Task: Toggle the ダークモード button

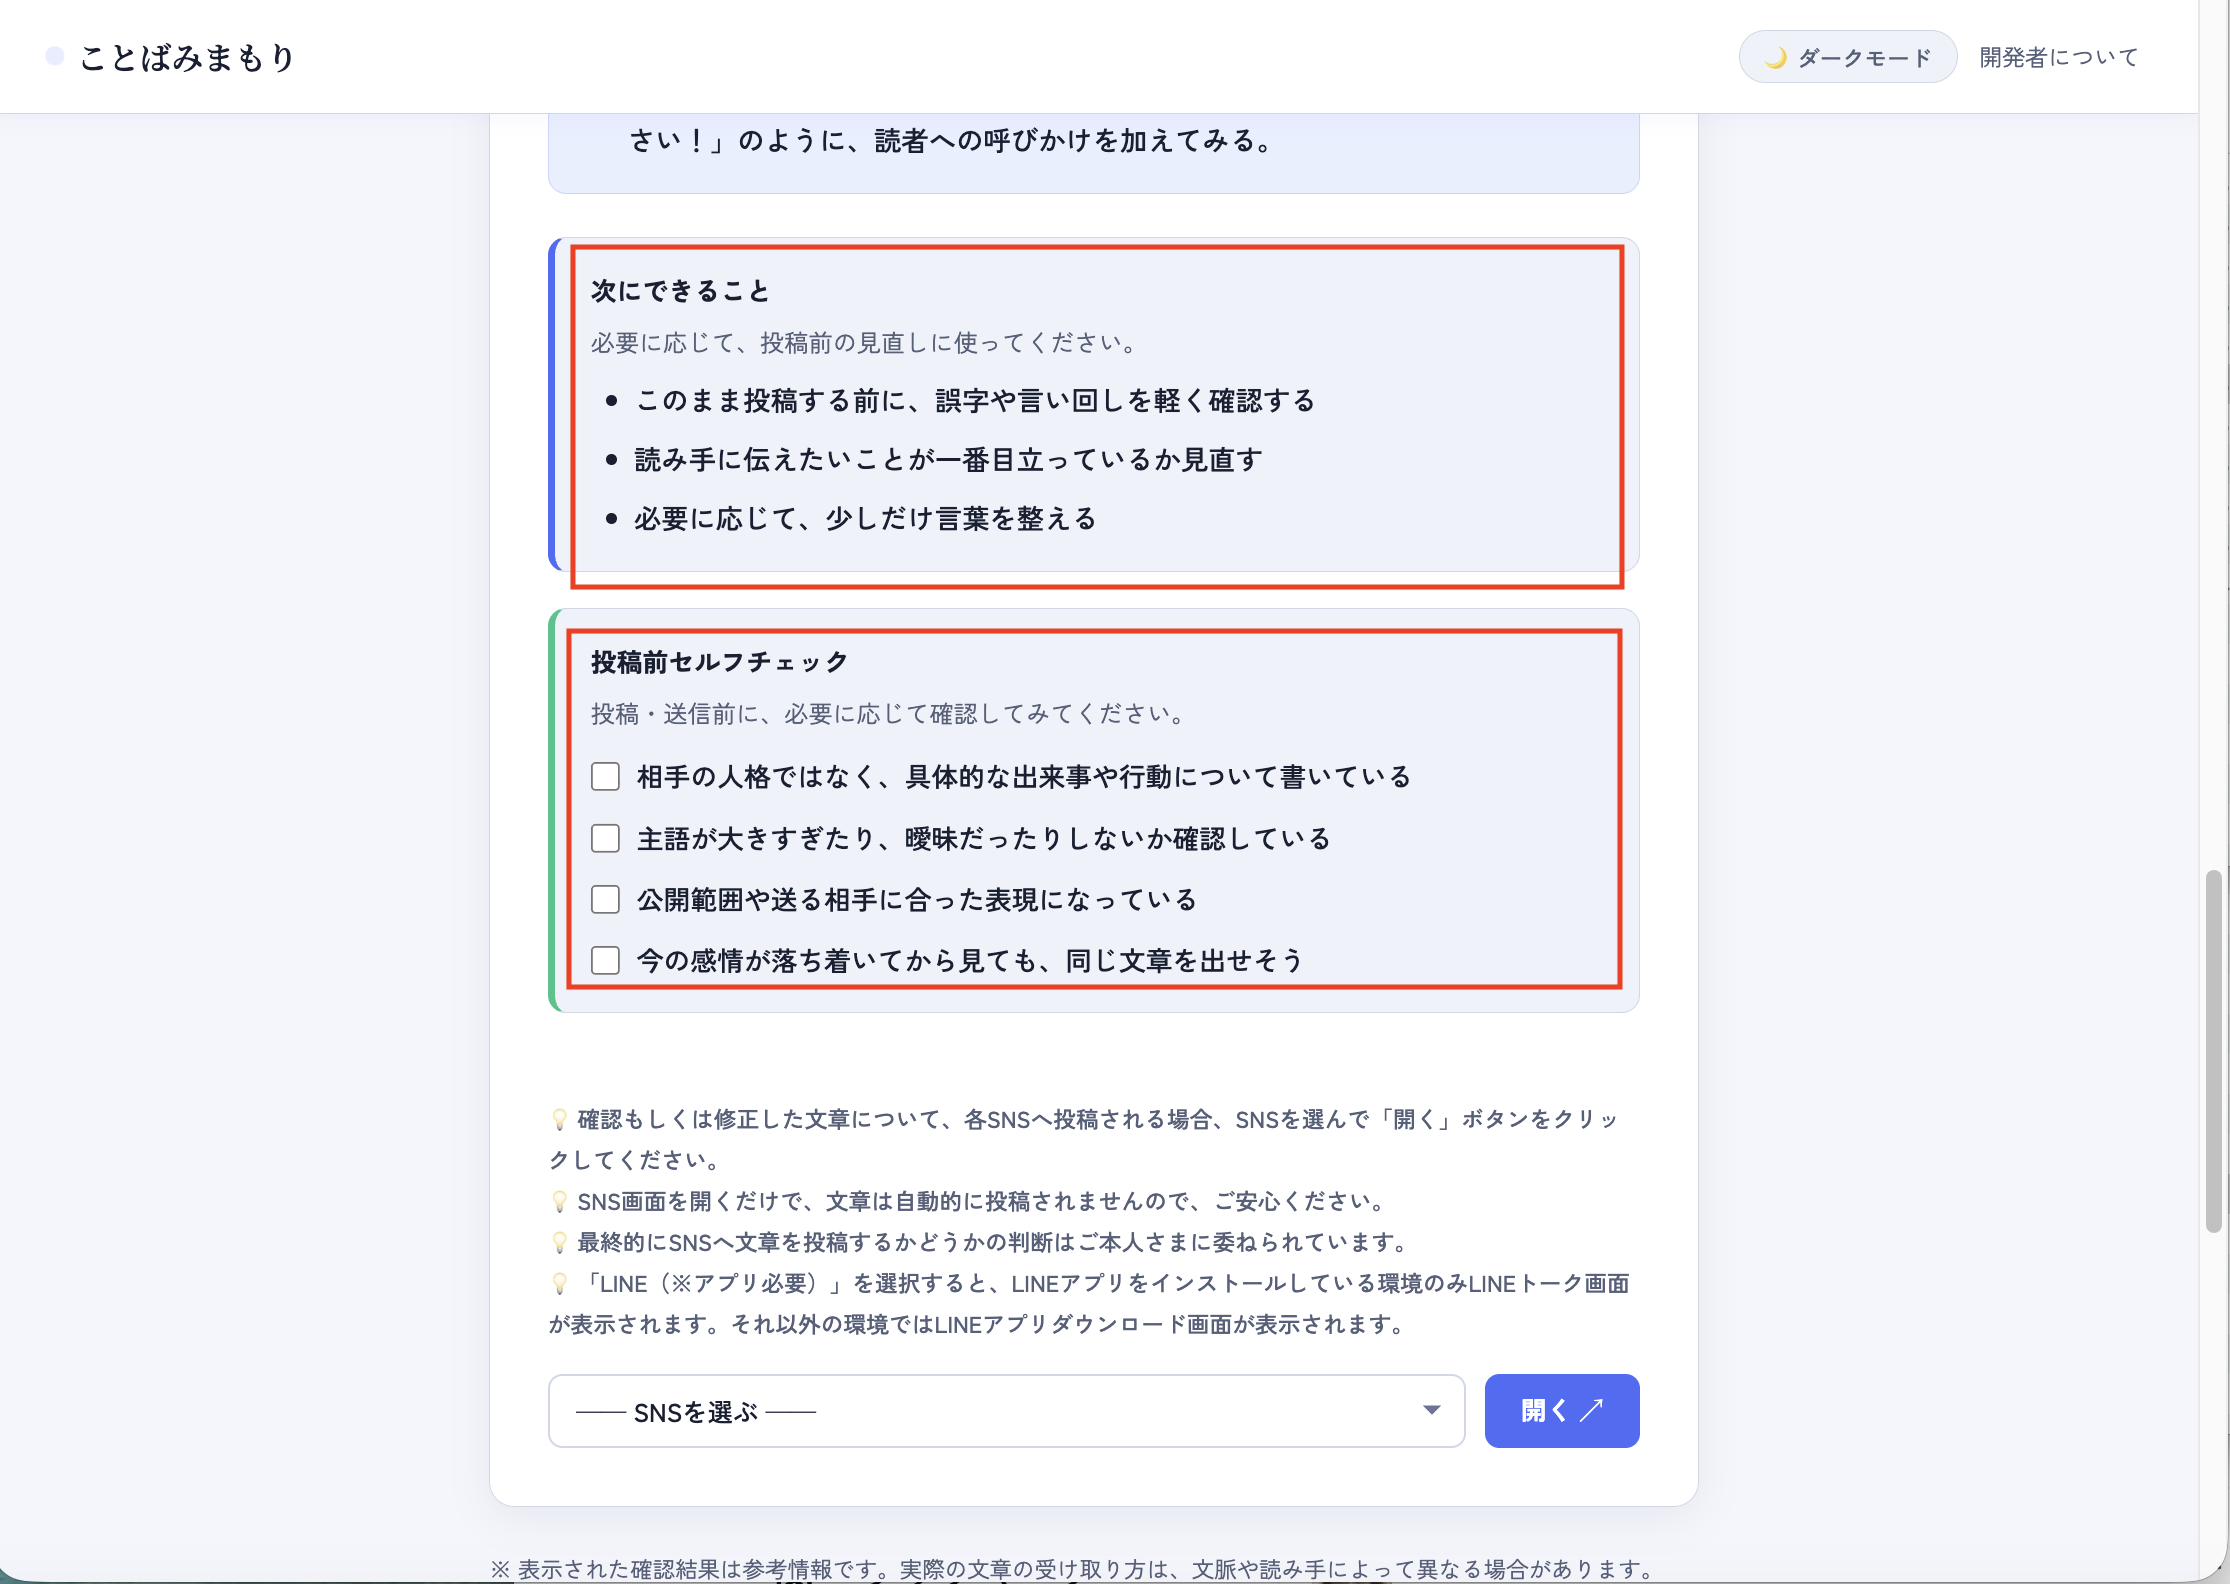Action: 1847,57
